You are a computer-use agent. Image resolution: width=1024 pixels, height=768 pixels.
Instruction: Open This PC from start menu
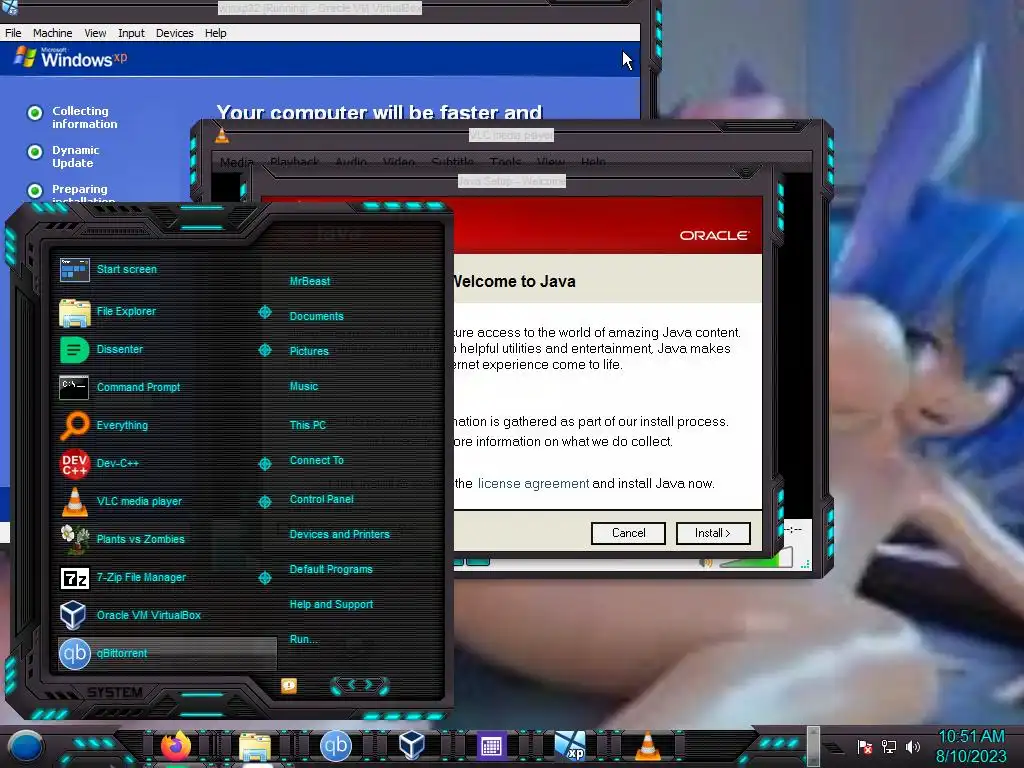point(308,425)
